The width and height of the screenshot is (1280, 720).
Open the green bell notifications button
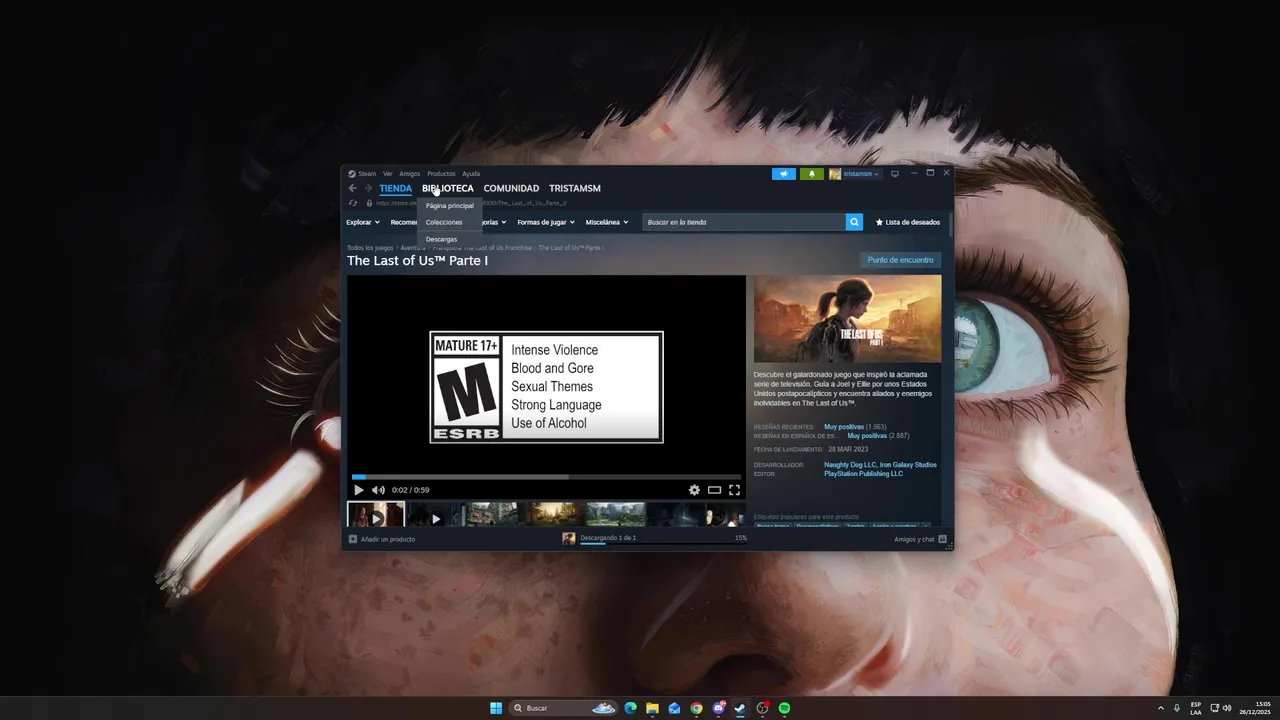pos(812,174)
